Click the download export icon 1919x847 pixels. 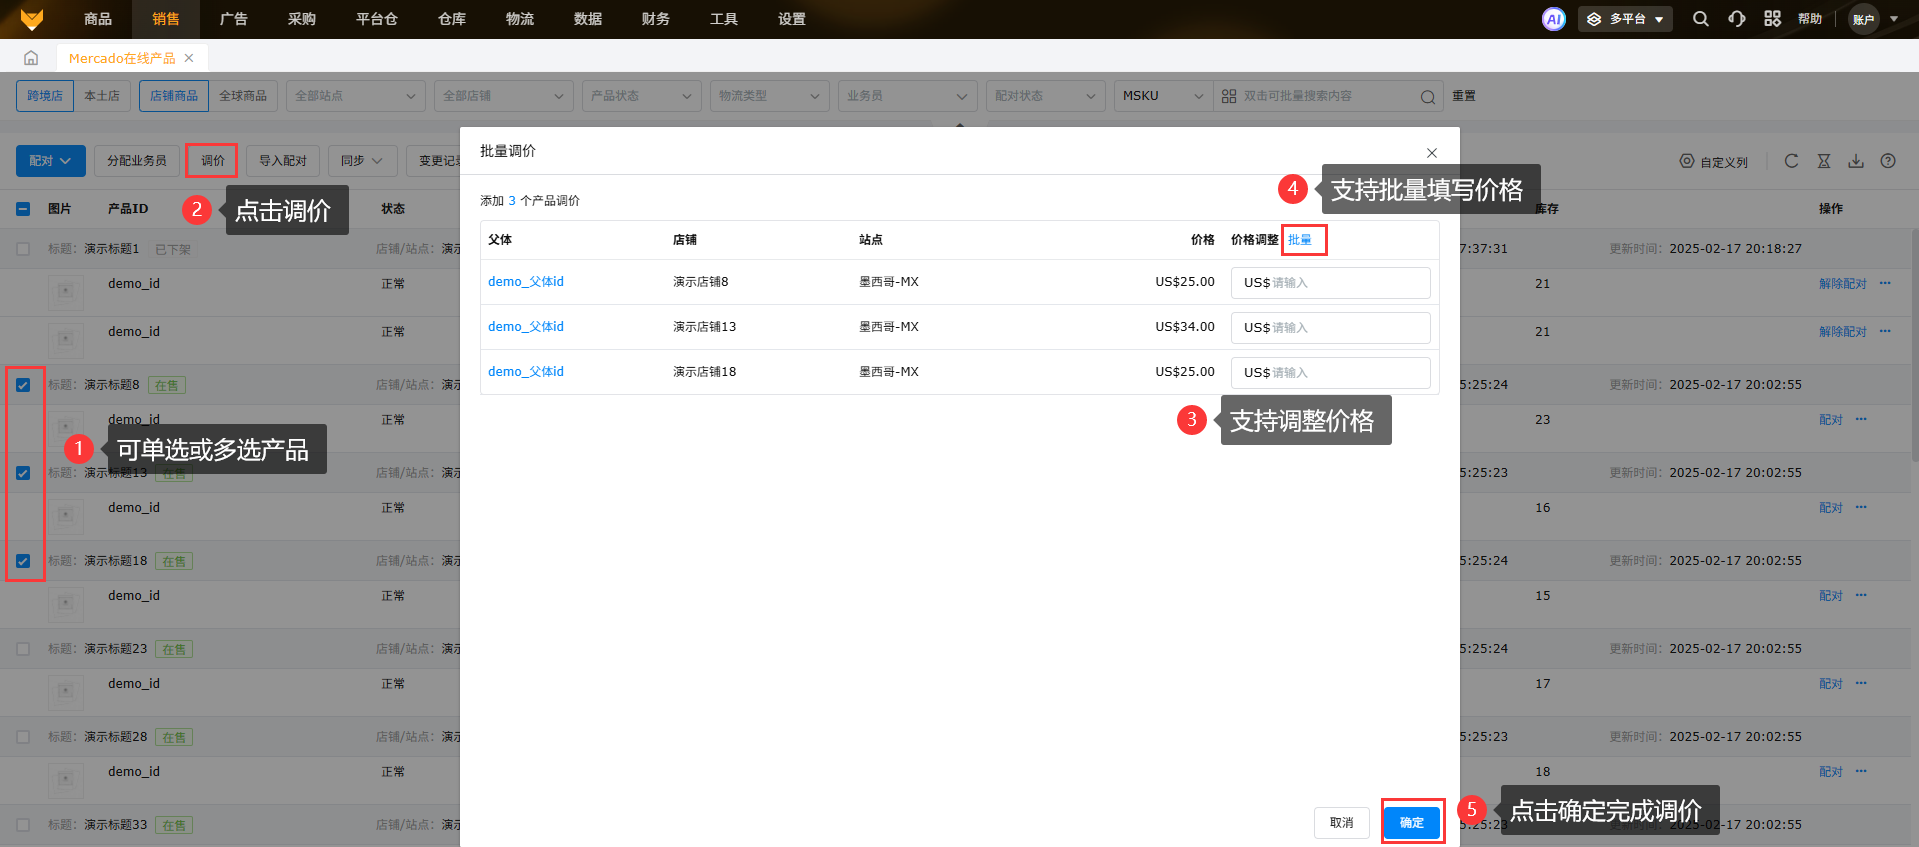pos(1856,161)
